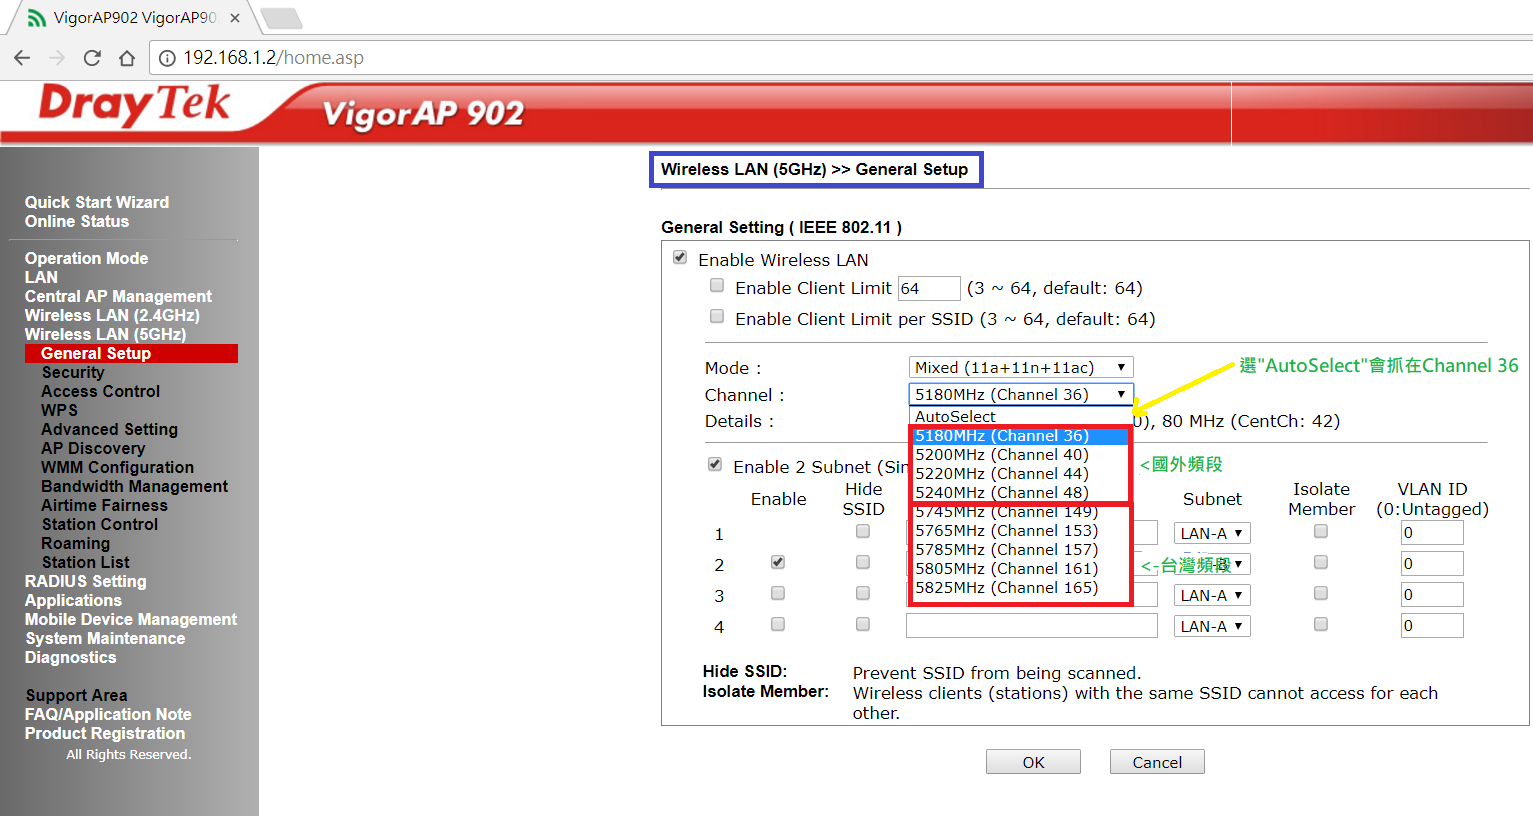
Task: Open Bandwidth Management page
Action: tap(134, 486)
